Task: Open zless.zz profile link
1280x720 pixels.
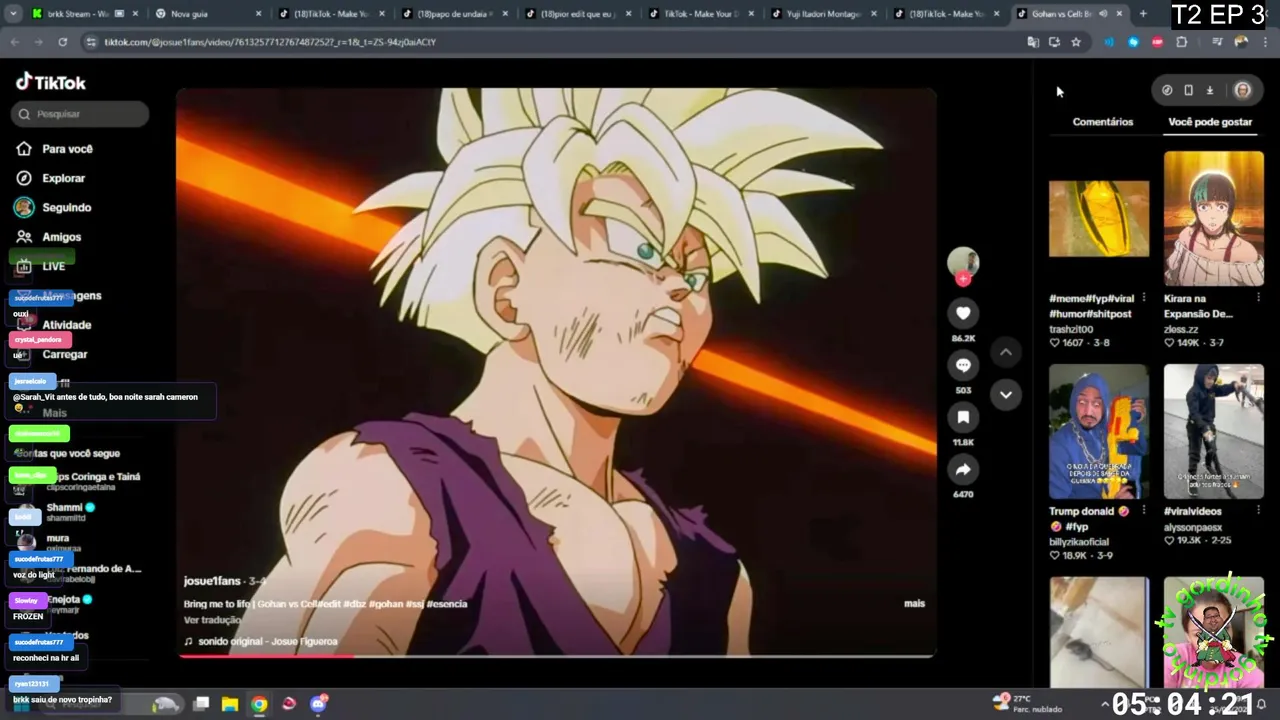Action: pyautogui.click(x=1181, y=329)
